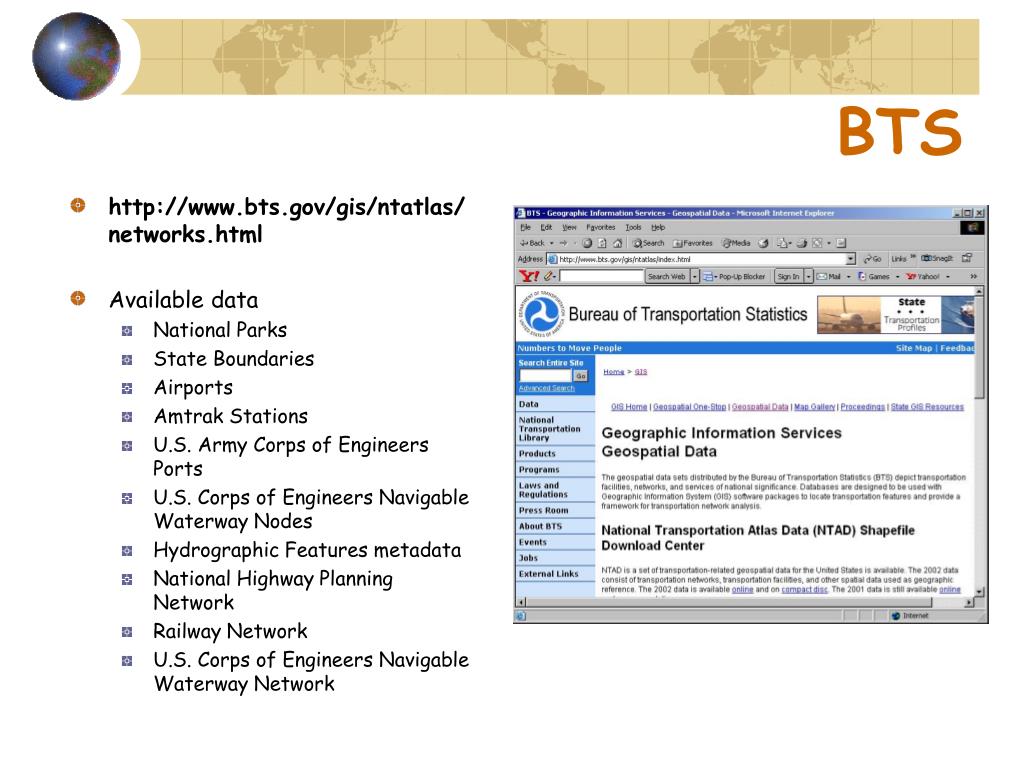Click Go beside the Search Entire Site box
Image resolution: width=1024 pixels, height=768 pixels.
tap(581, 376)
